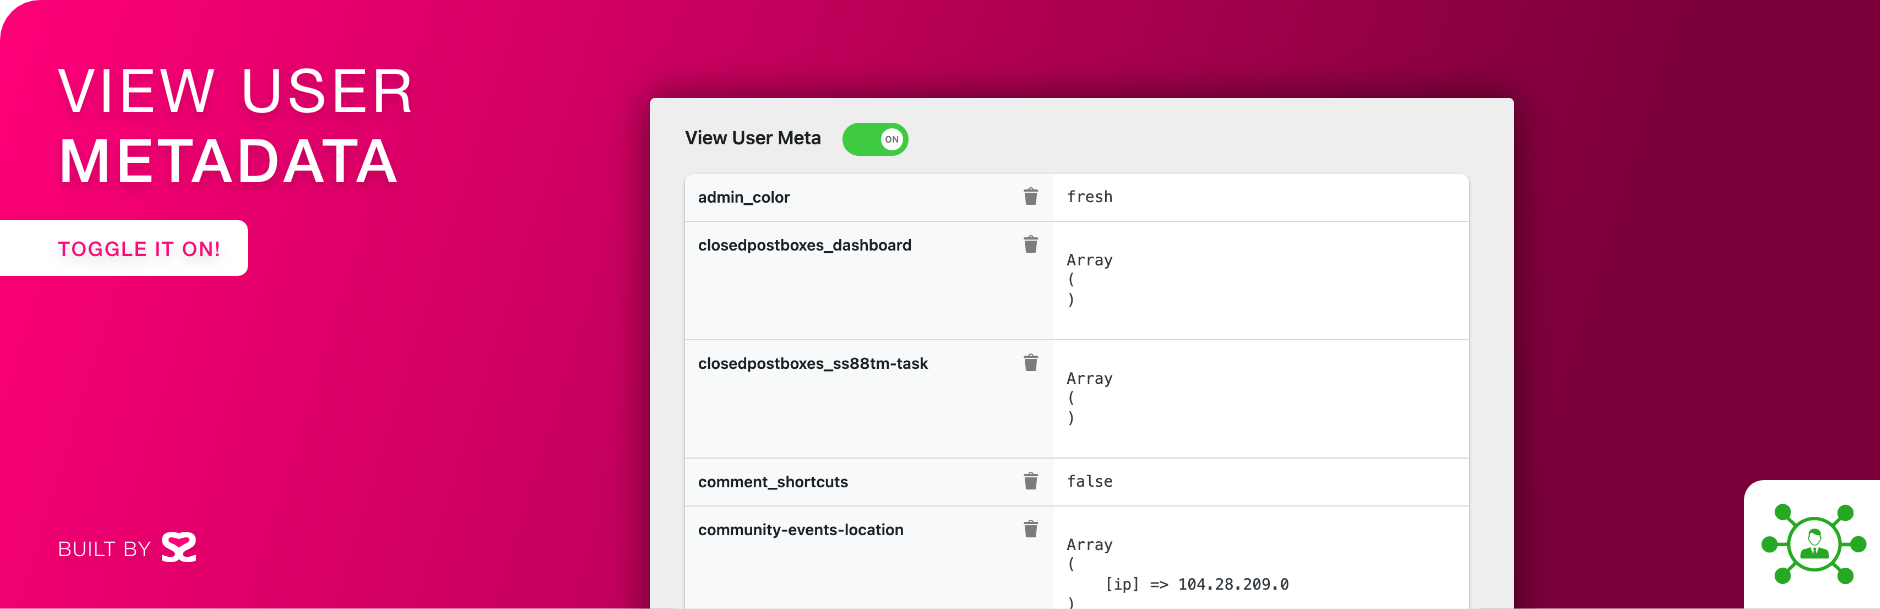Delete the comment_shortcuts meta entry
Screen dimensions: 1880x609
pos(1030,481)
